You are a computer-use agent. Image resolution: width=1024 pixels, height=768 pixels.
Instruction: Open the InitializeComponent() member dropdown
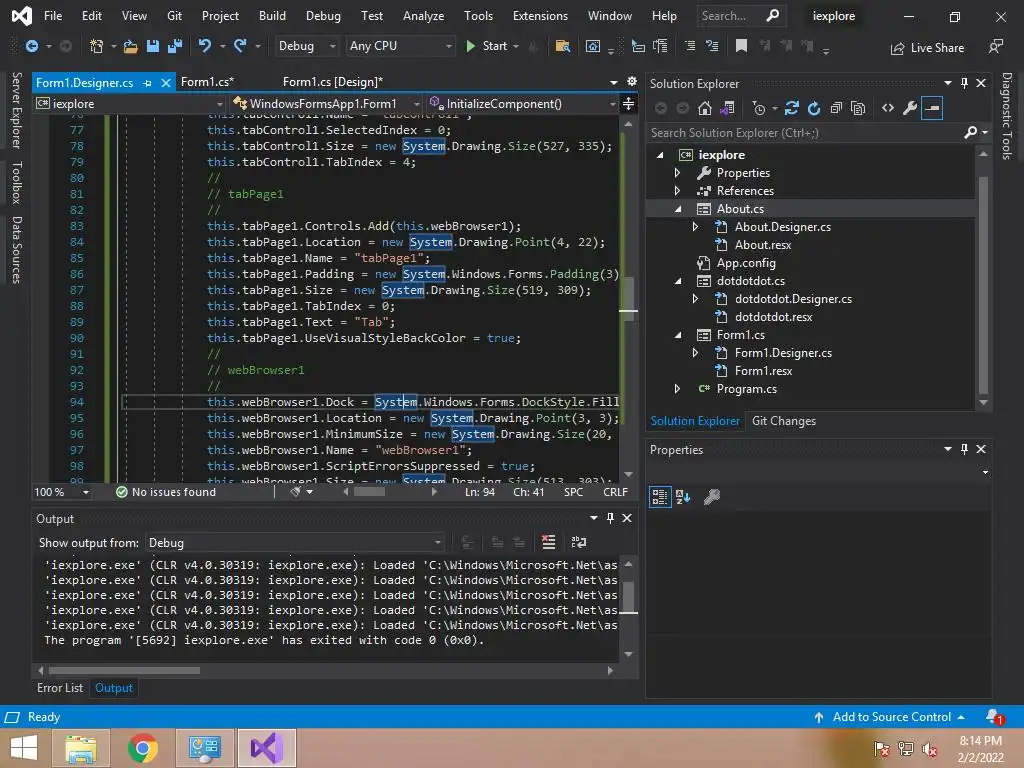tap(522, 104)
